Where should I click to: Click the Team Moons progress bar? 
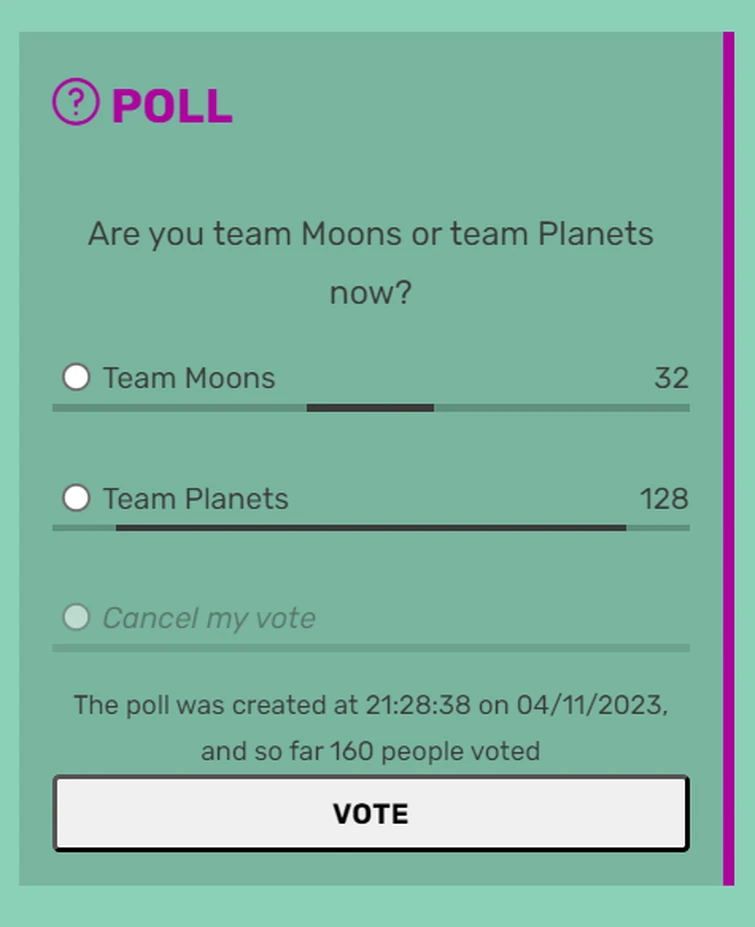[x=370, y=407]
